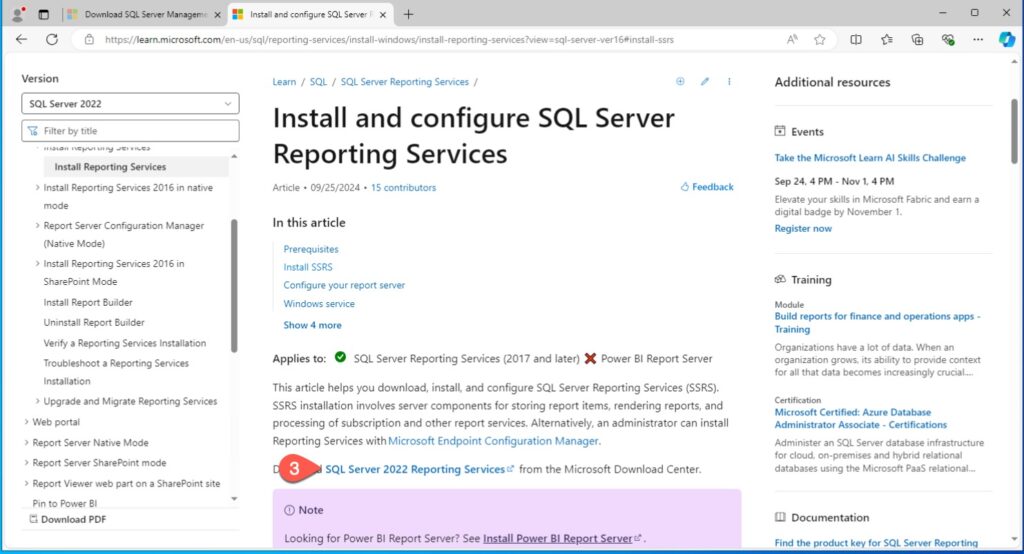Expand the Web portal tree node
The height and width of the screenshot is (554, 1024).
(27, 422)
